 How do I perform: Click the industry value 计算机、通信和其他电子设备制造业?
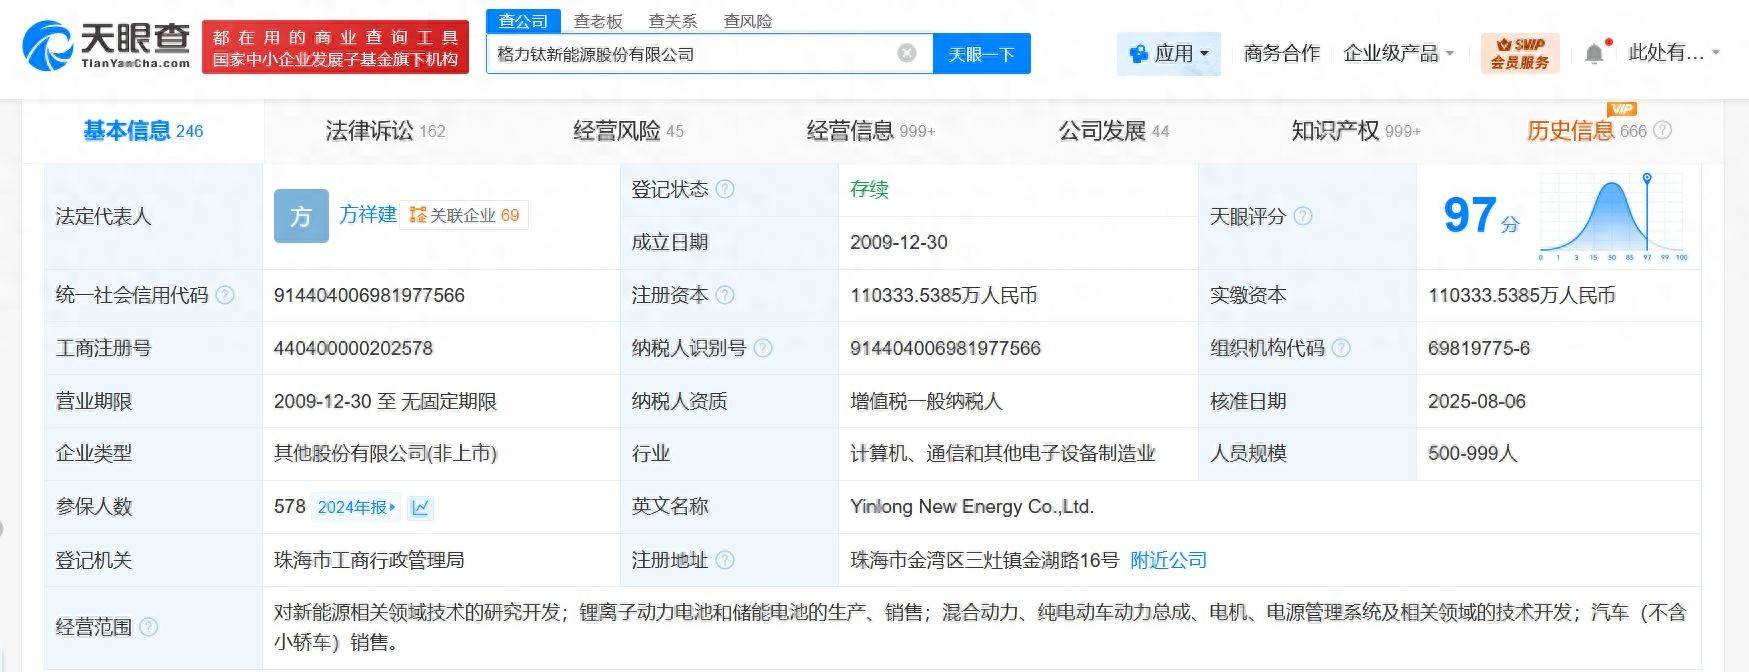1003,453
